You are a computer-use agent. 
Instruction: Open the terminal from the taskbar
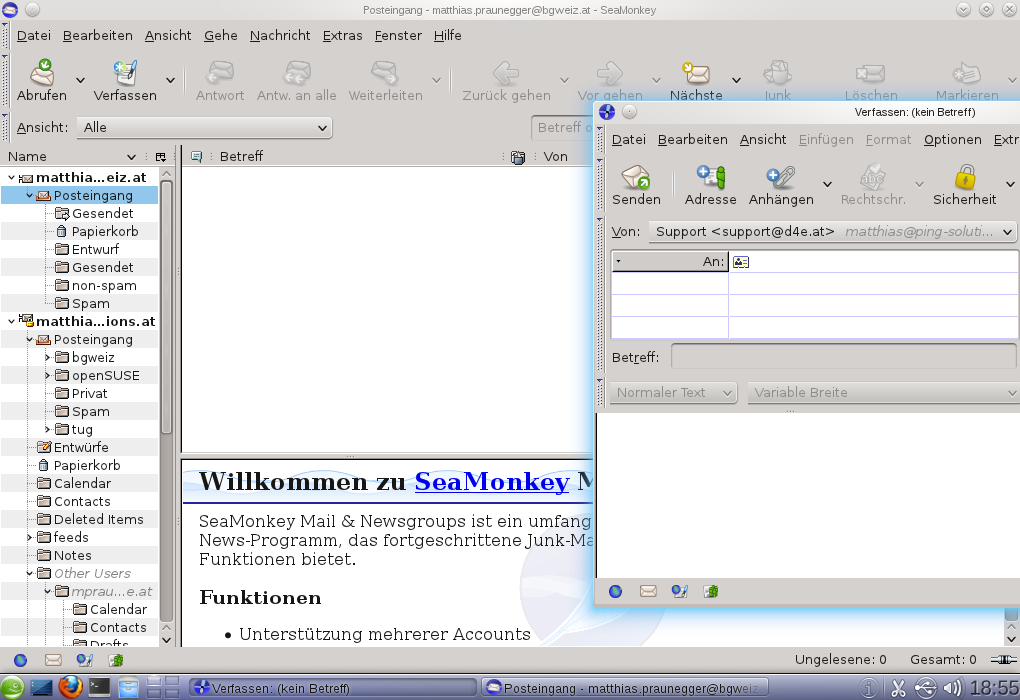(100, 687)
